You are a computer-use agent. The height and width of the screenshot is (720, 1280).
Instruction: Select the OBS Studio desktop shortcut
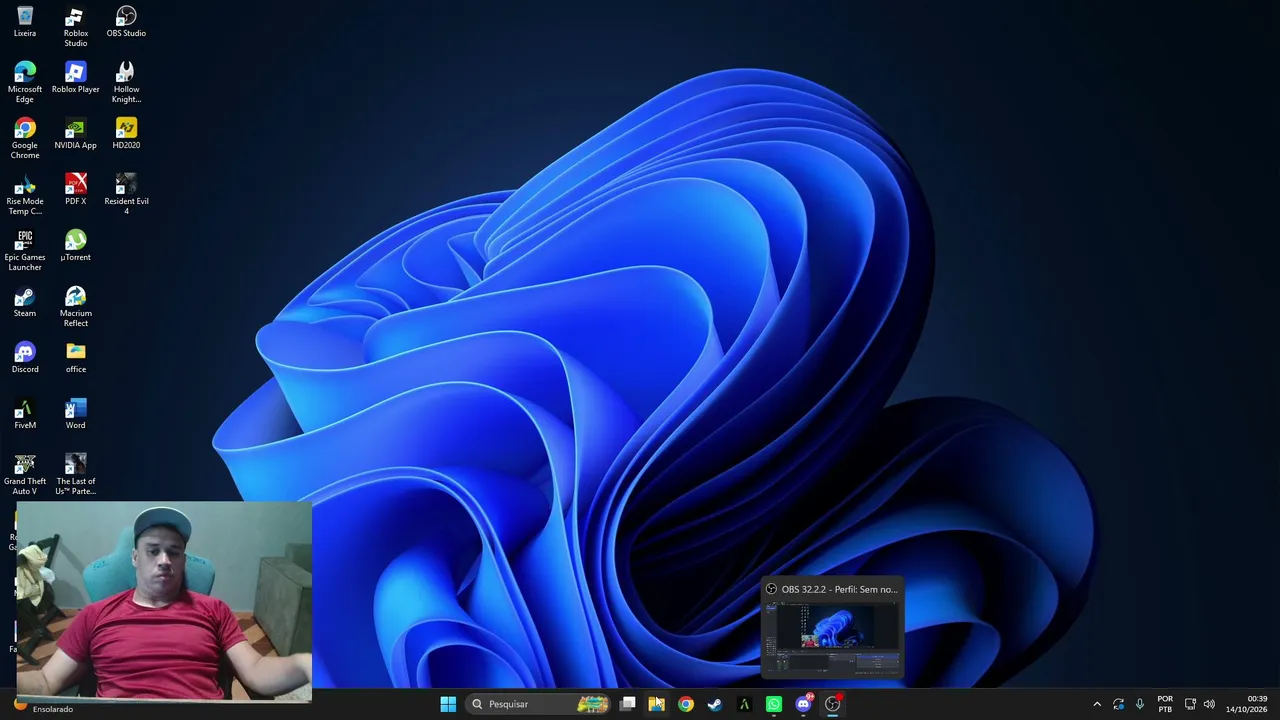(126, 22)
